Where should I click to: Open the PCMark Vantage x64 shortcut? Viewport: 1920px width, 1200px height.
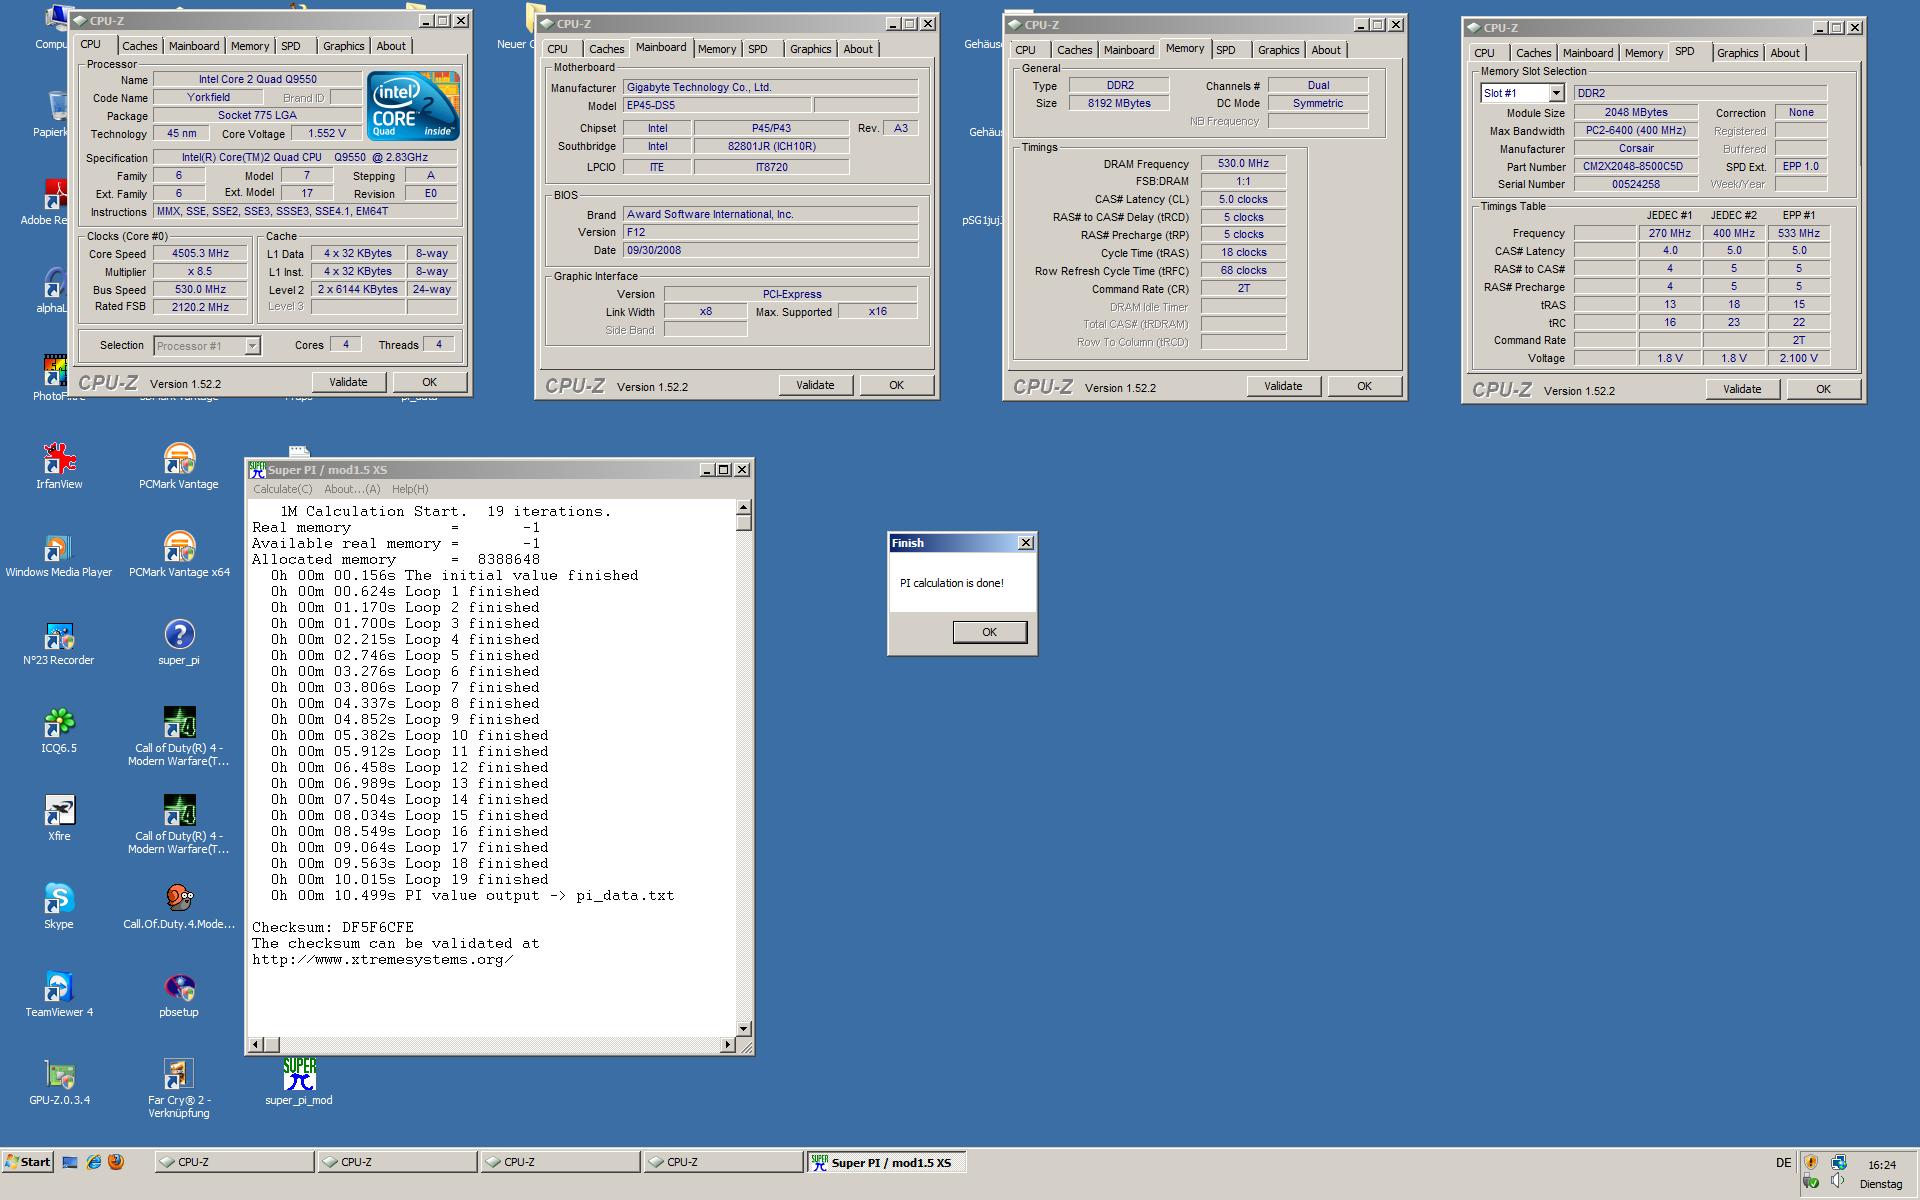179,554
